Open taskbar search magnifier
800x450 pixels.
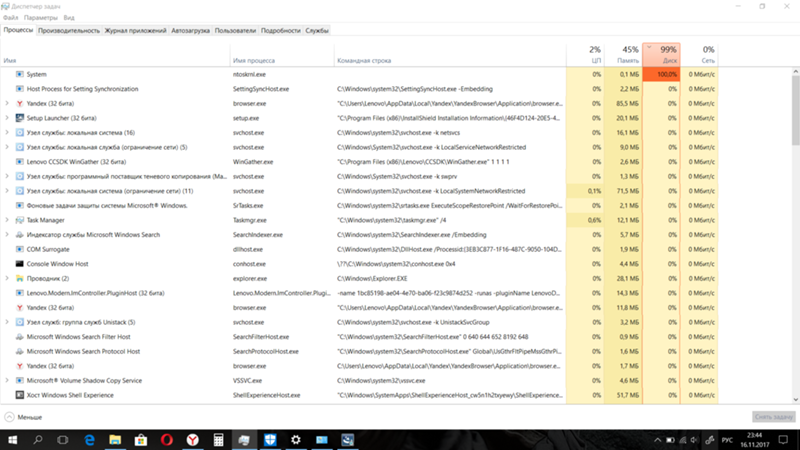(x=38, y=440)
